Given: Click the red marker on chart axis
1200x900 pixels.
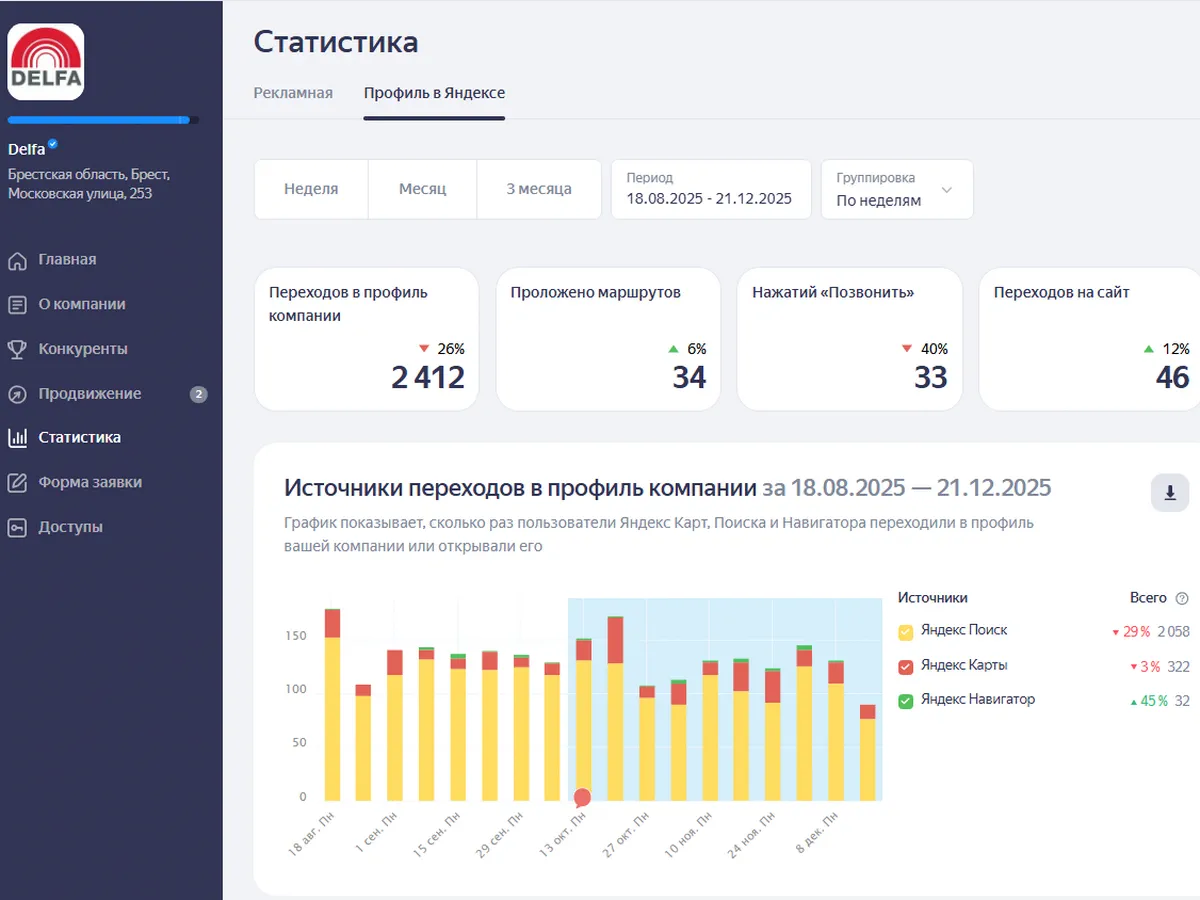Looking at the screenshot, I should point(582,797).
